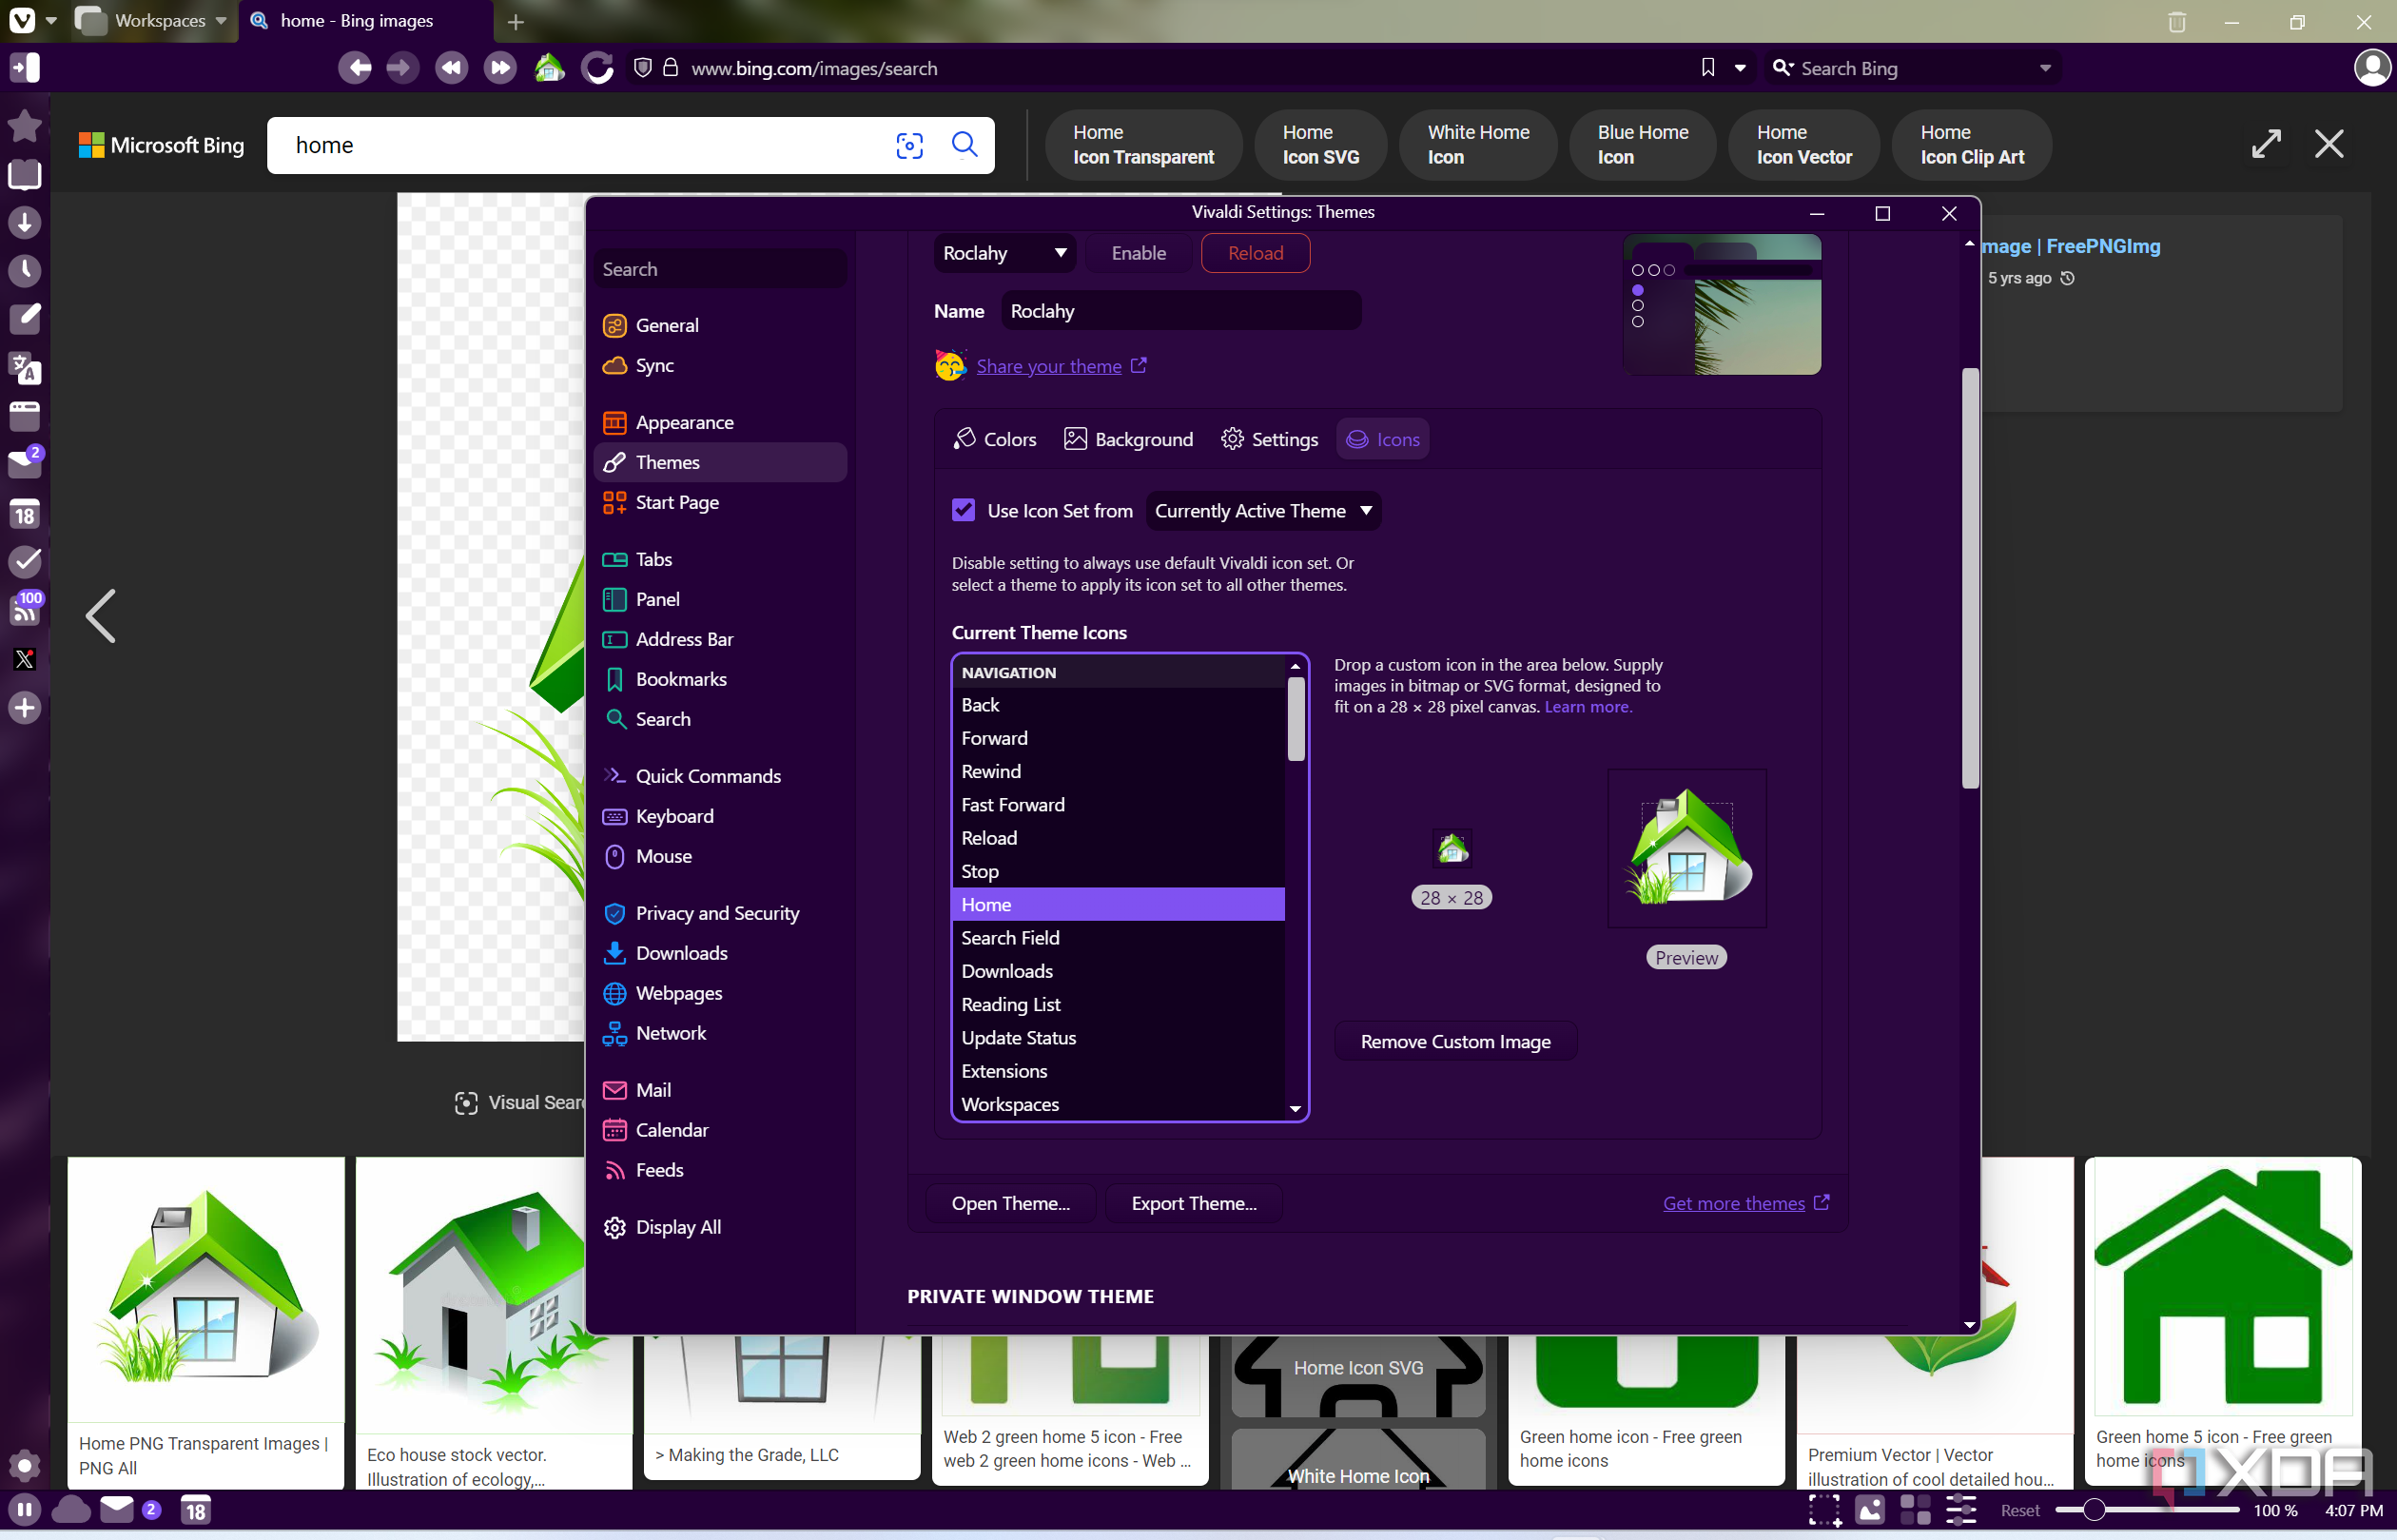Image resolution: width=2397 pixels, height=1540 pixels.
Task: Open the Downloads panel in sidebar
Action: point(24,222)
